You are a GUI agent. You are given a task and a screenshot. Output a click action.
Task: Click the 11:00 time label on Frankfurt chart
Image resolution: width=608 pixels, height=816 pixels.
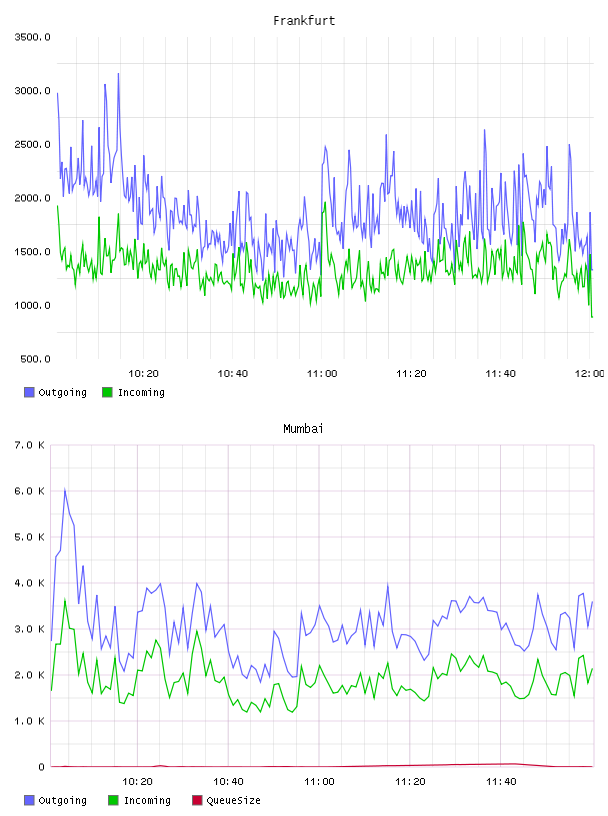pyautogui.click(x=322, y=374)
